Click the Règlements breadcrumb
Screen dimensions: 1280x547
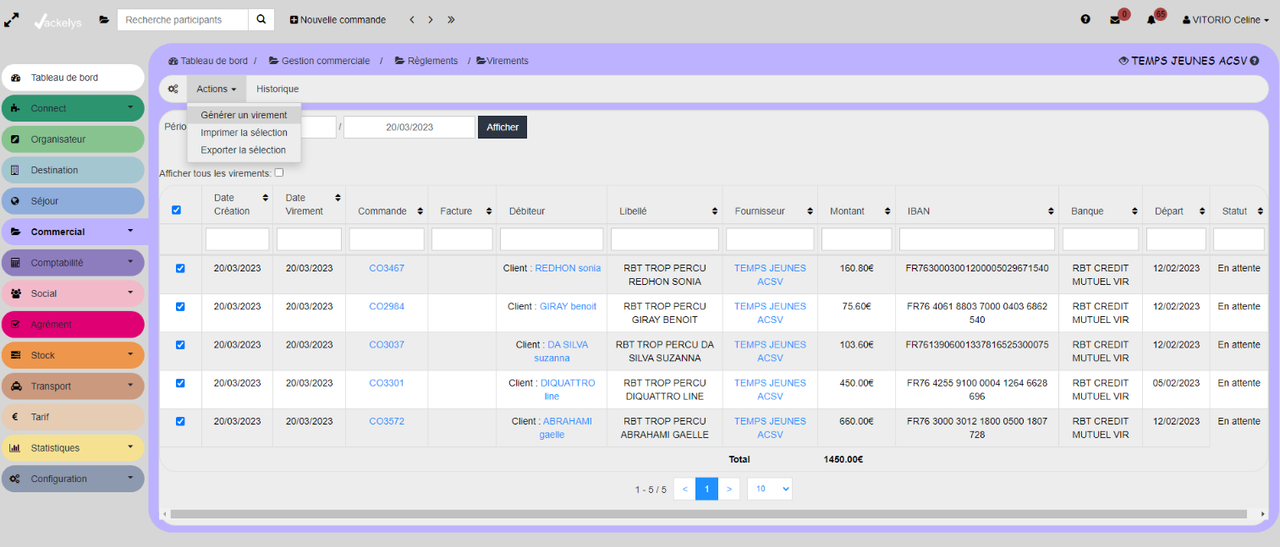point(426,61)
